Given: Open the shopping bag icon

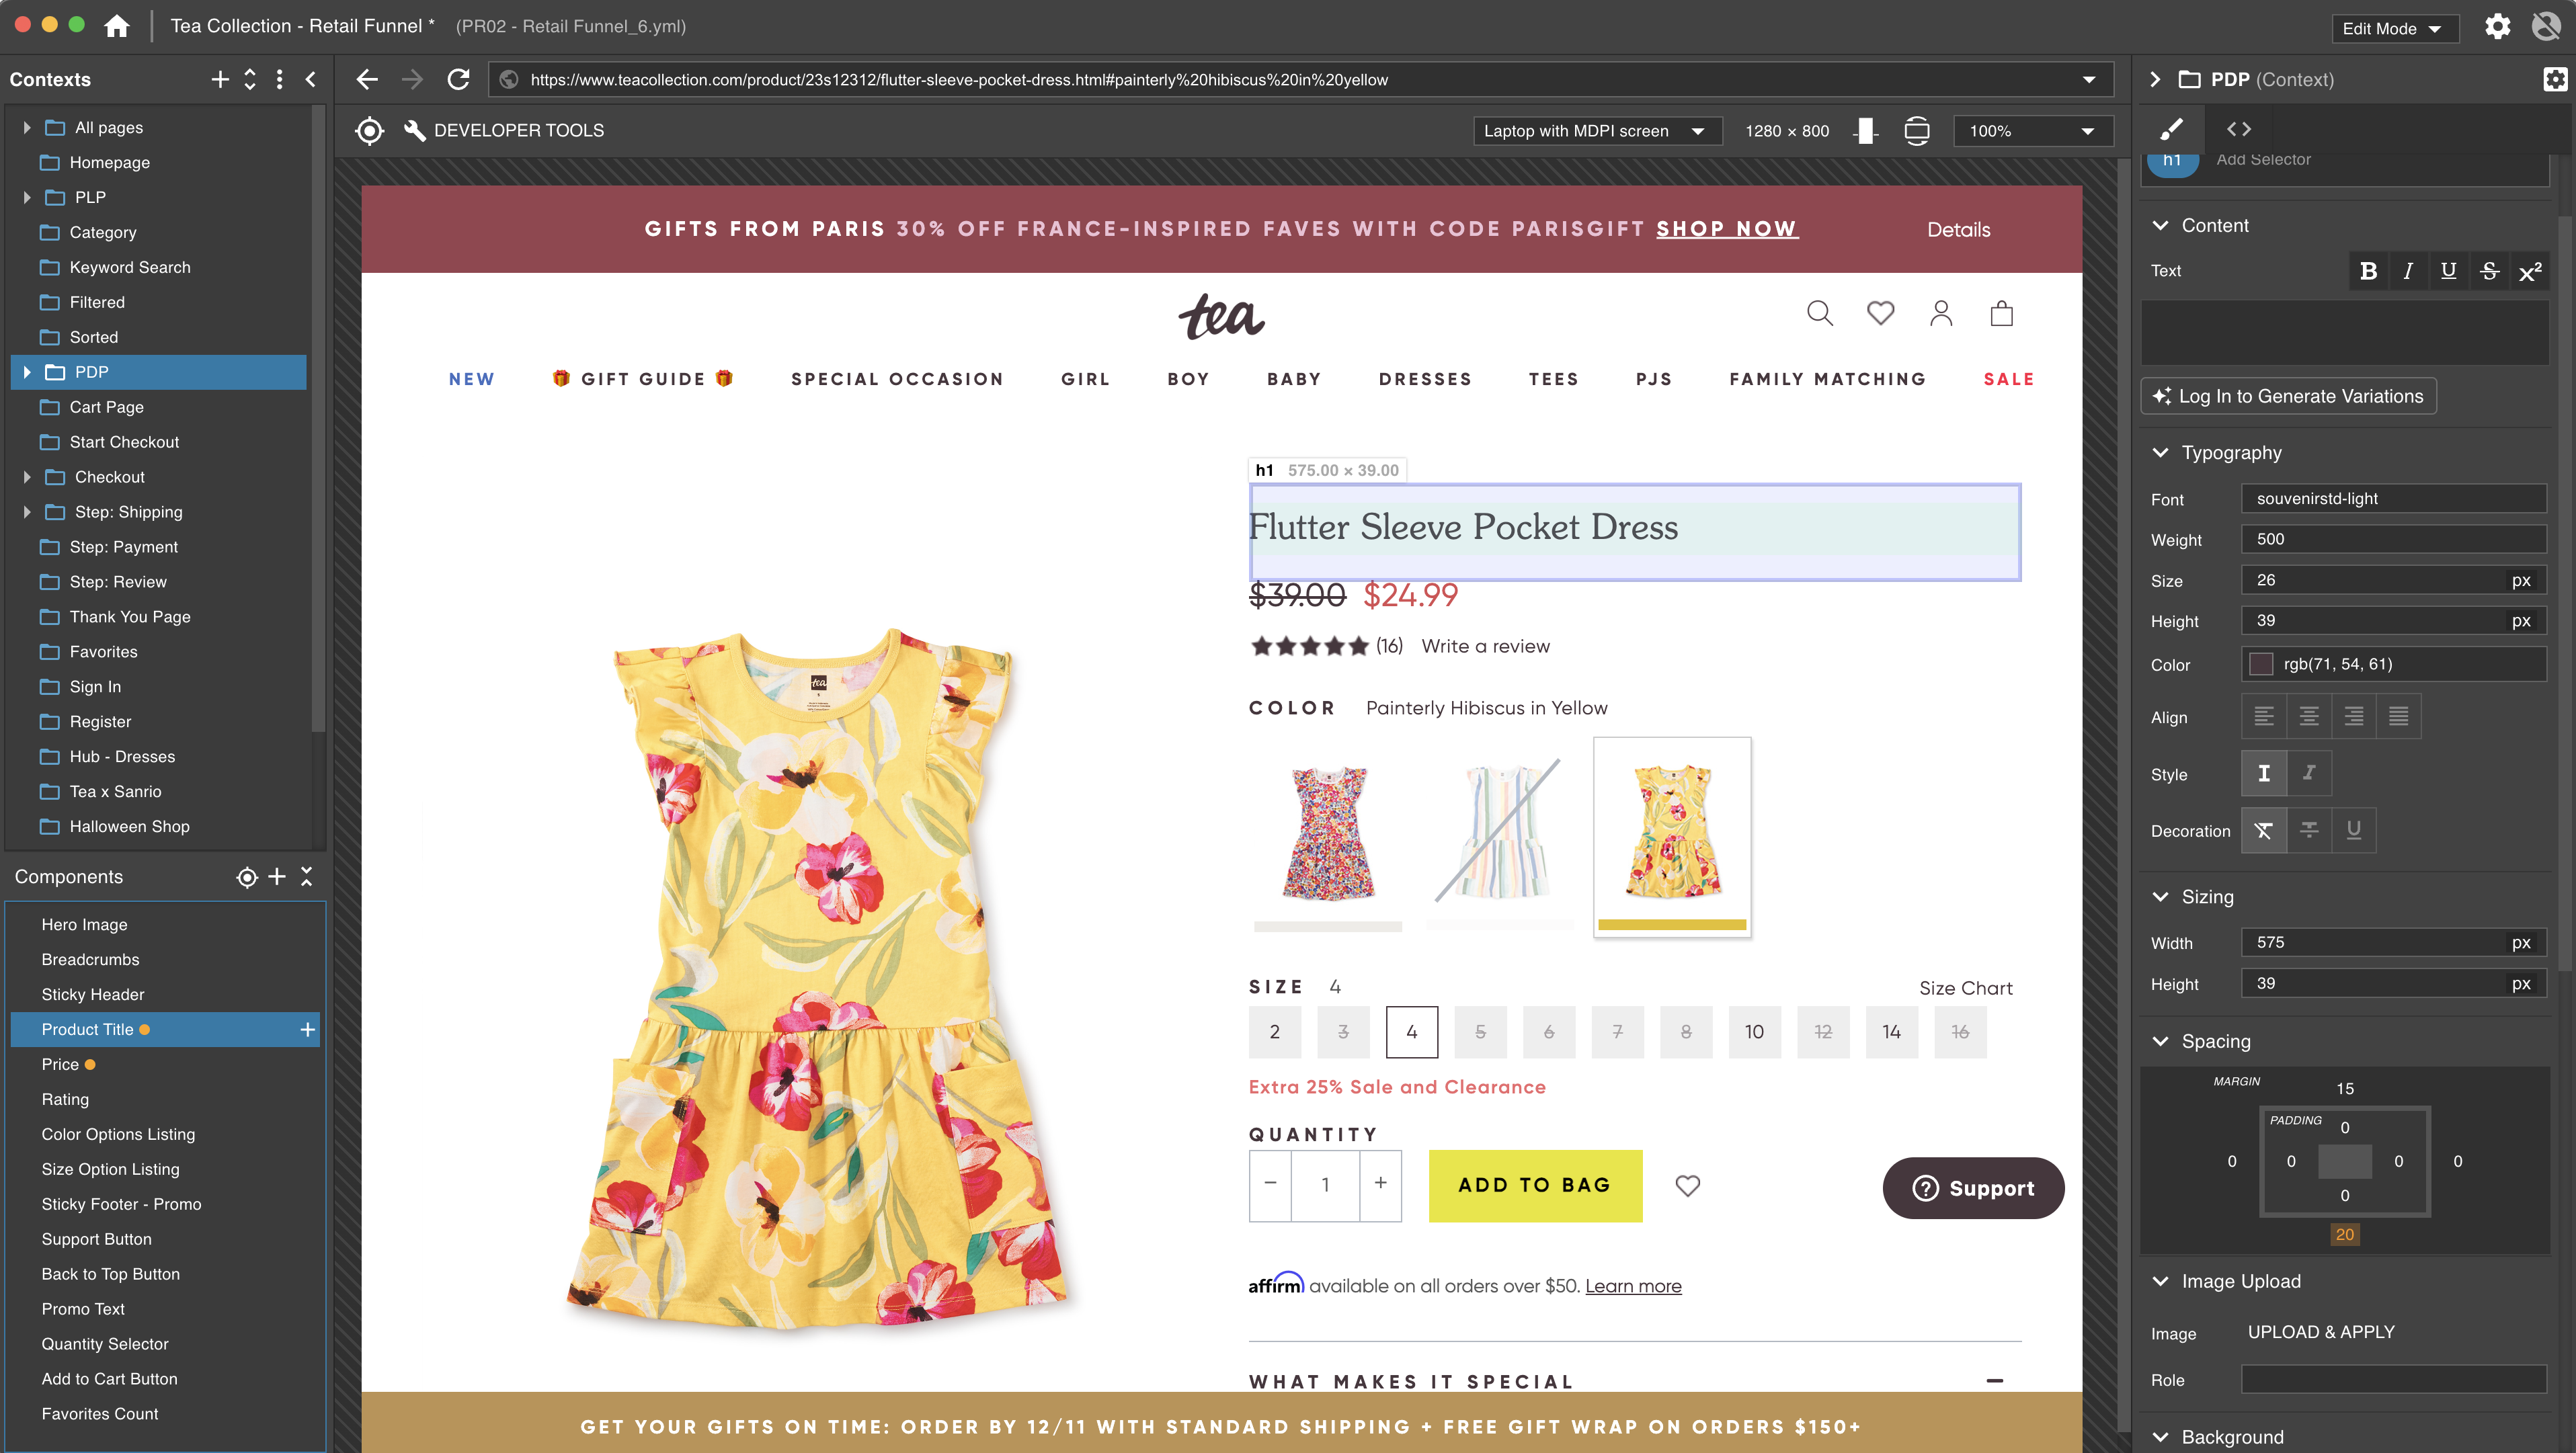Looking at the screenshot, I should (x=2001, y=314).
